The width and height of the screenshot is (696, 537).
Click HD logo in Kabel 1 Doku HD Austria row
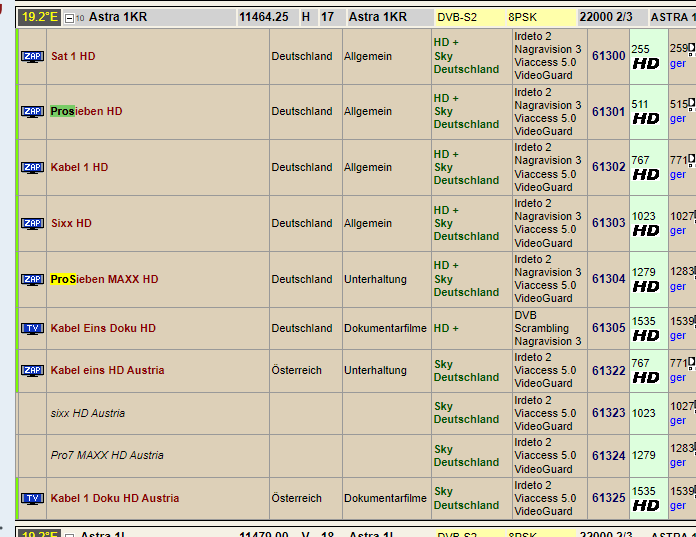click(x=646, y=505)
